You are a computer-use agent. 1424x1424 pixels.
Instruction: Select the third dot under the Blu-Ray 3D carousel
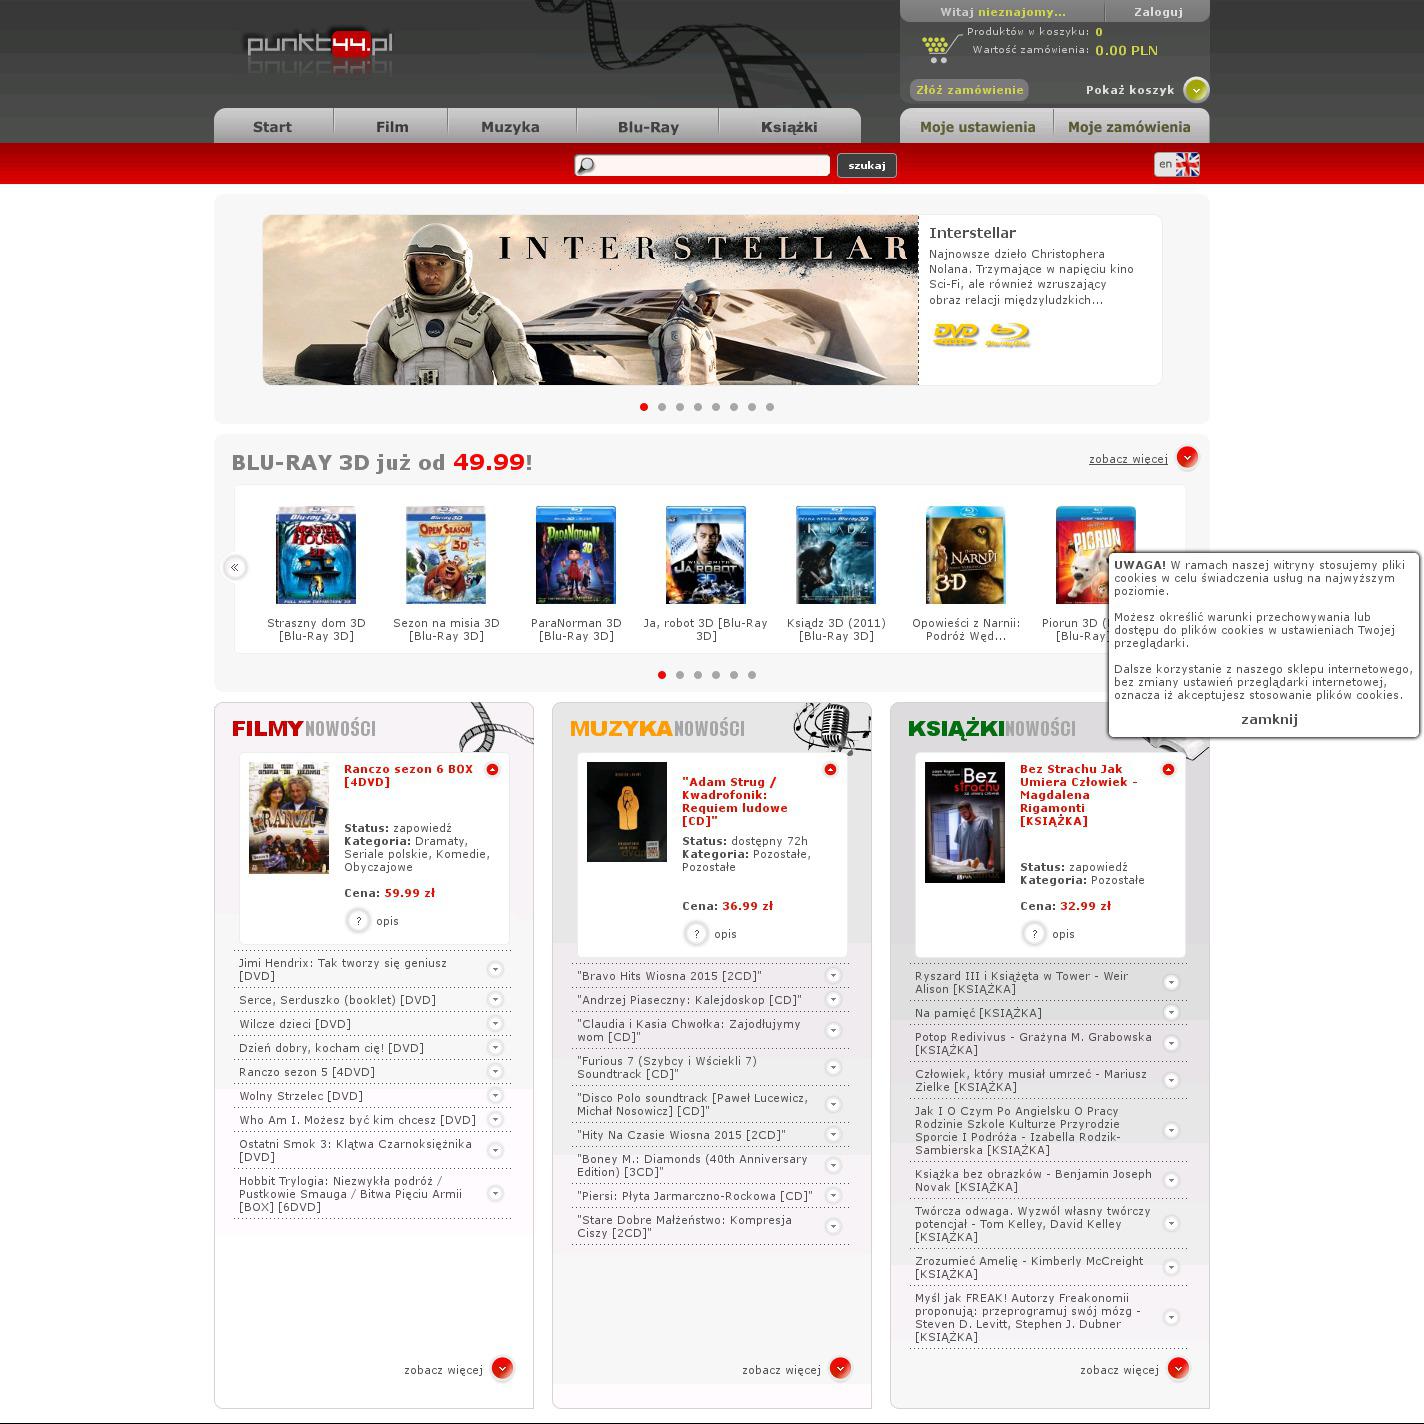[x=698, y=675]
